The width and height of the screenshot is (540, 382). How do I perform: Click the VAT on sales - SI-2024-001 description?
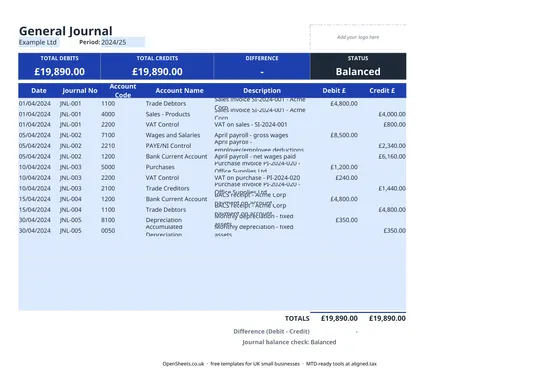251,124
